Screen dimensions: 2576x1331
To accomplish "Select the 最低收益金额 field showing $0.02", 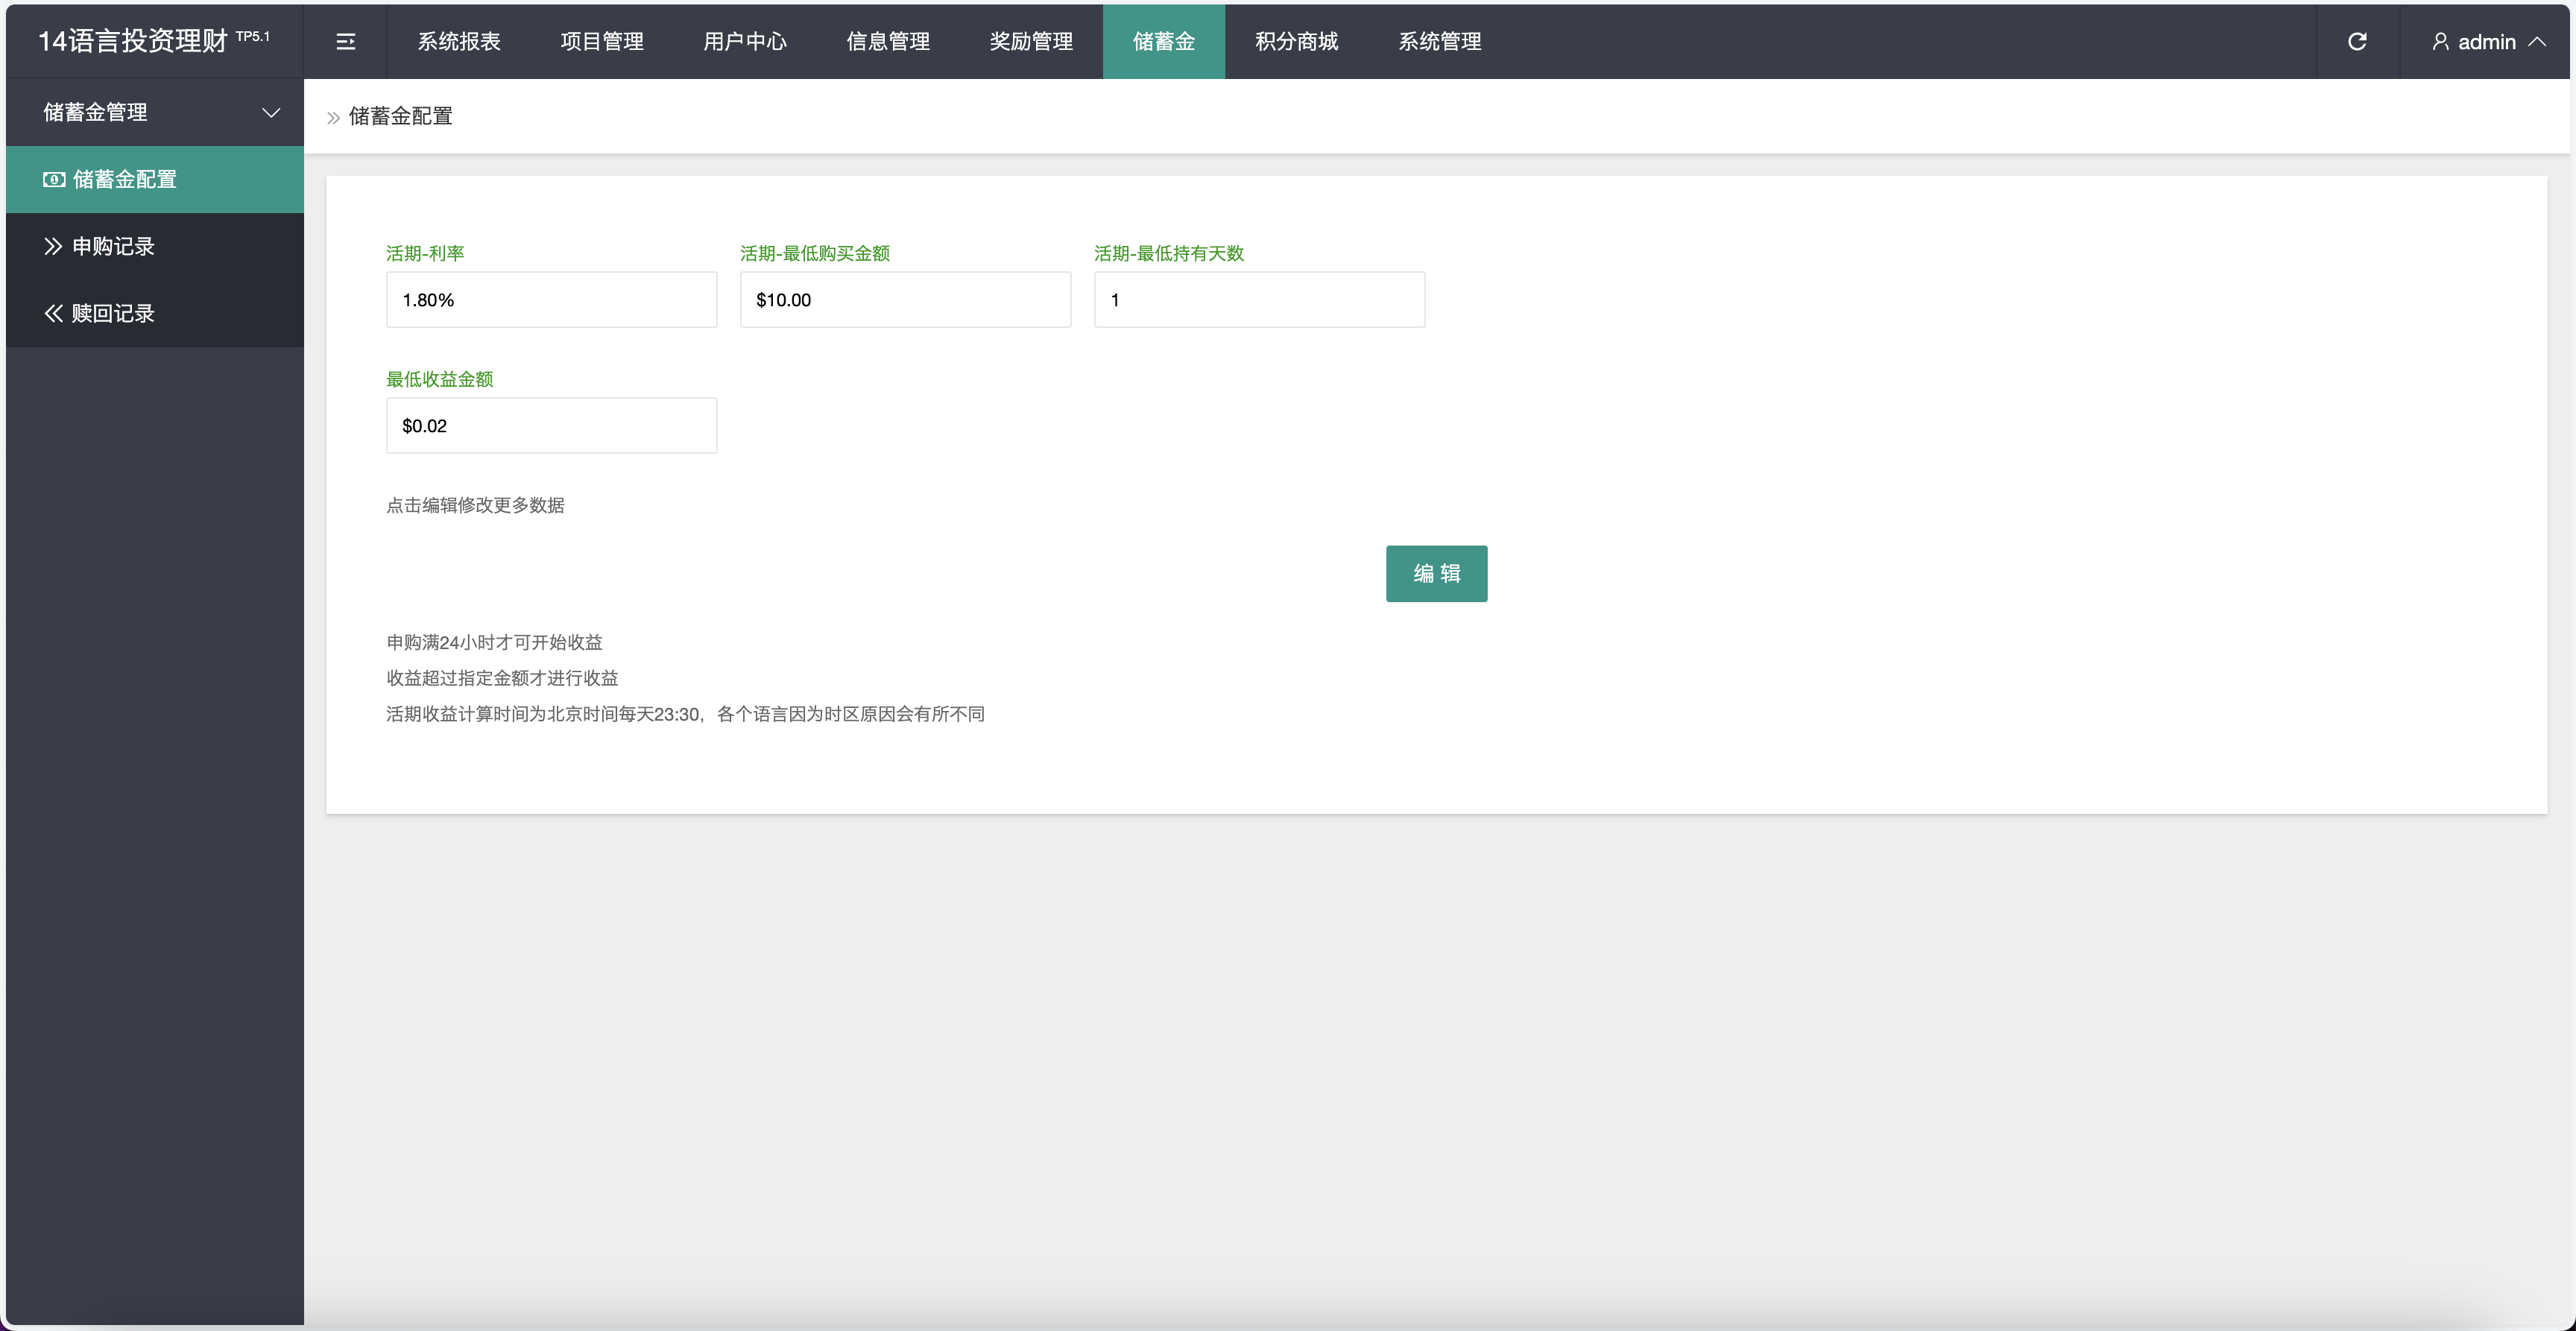I will tap(551, 425).
